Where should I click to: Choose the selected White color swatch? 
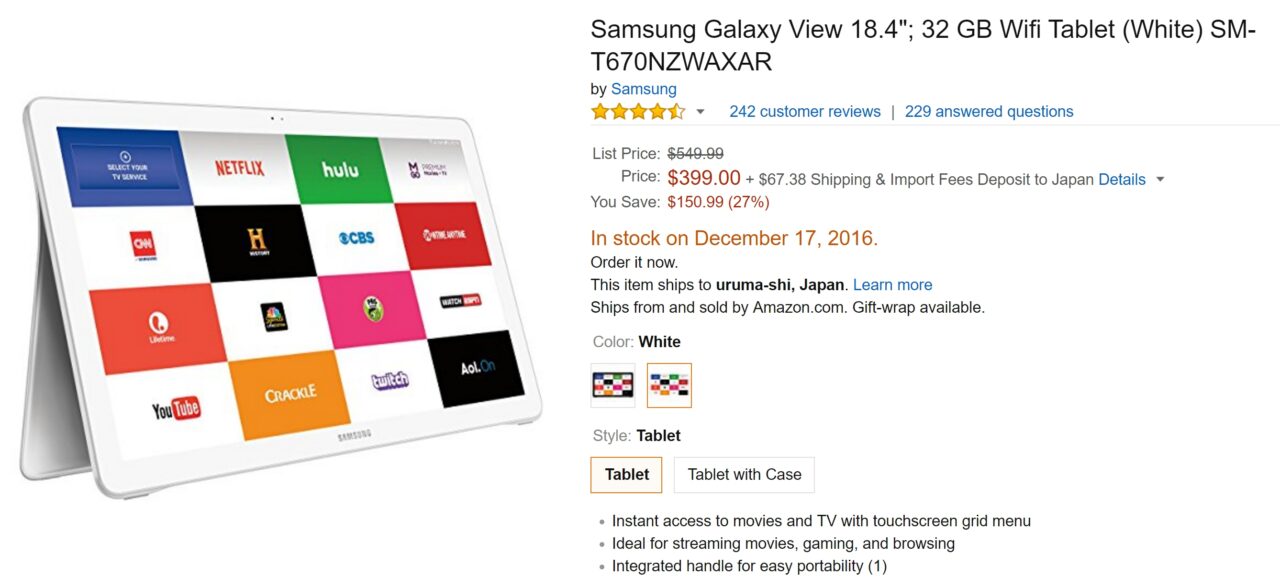(669, 385)
